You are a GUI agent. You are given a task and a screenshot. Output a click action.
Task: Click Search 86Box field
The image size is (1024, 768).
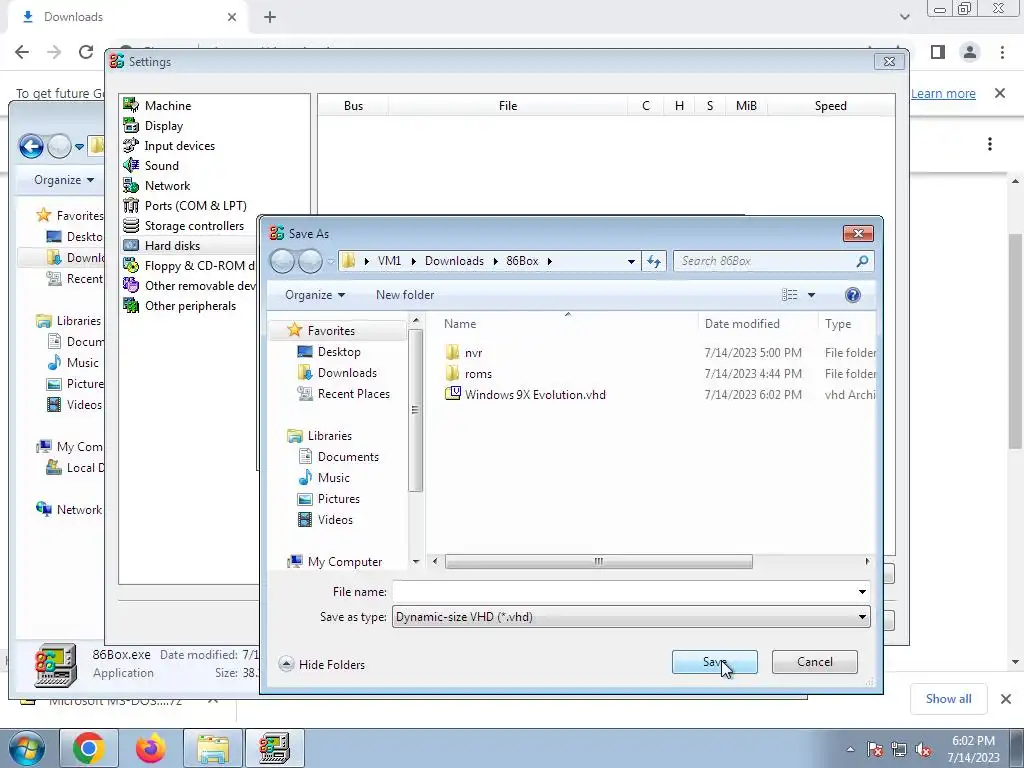click(773, 261)
